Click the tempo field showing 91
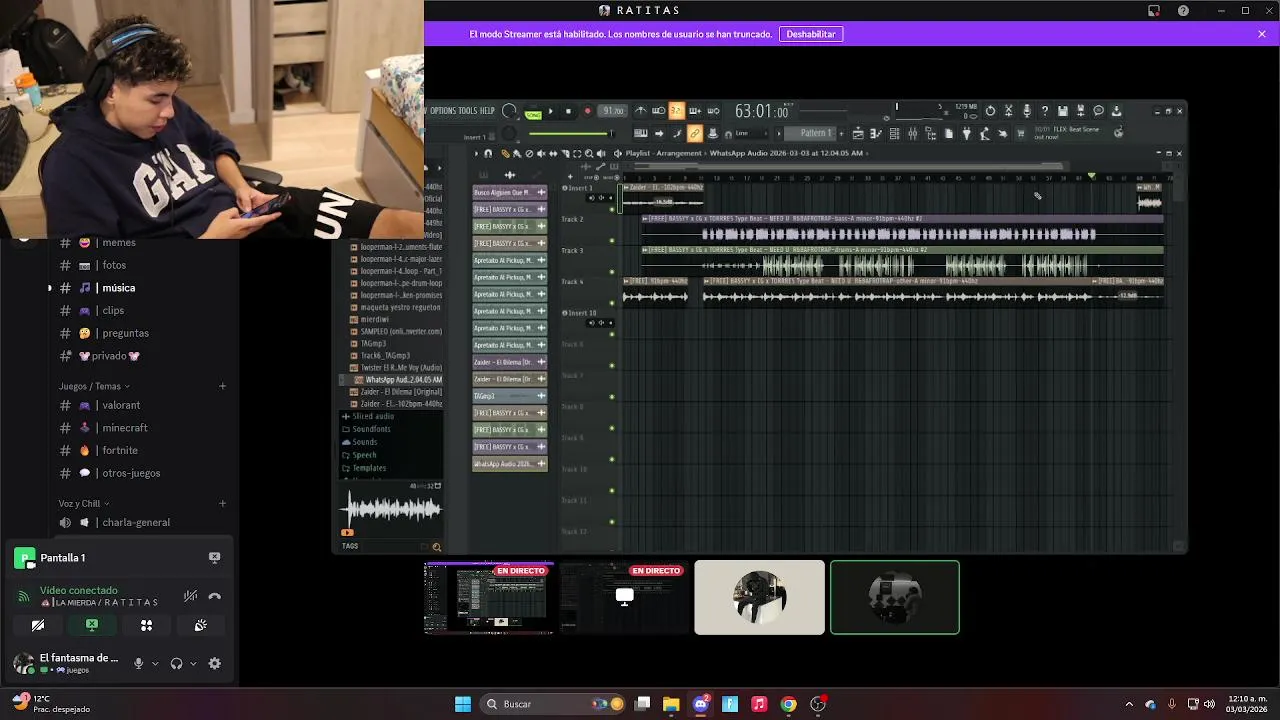This screenshot has height=720, width=1280. point(612,111)
